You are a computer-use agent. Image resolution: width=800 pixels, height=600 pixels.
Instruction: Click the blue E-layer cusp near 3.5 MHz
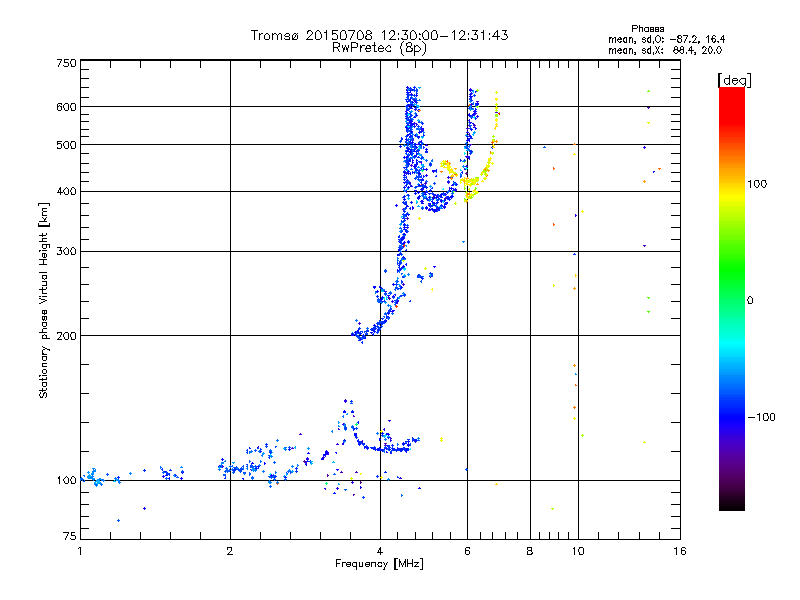click(349, 421)
